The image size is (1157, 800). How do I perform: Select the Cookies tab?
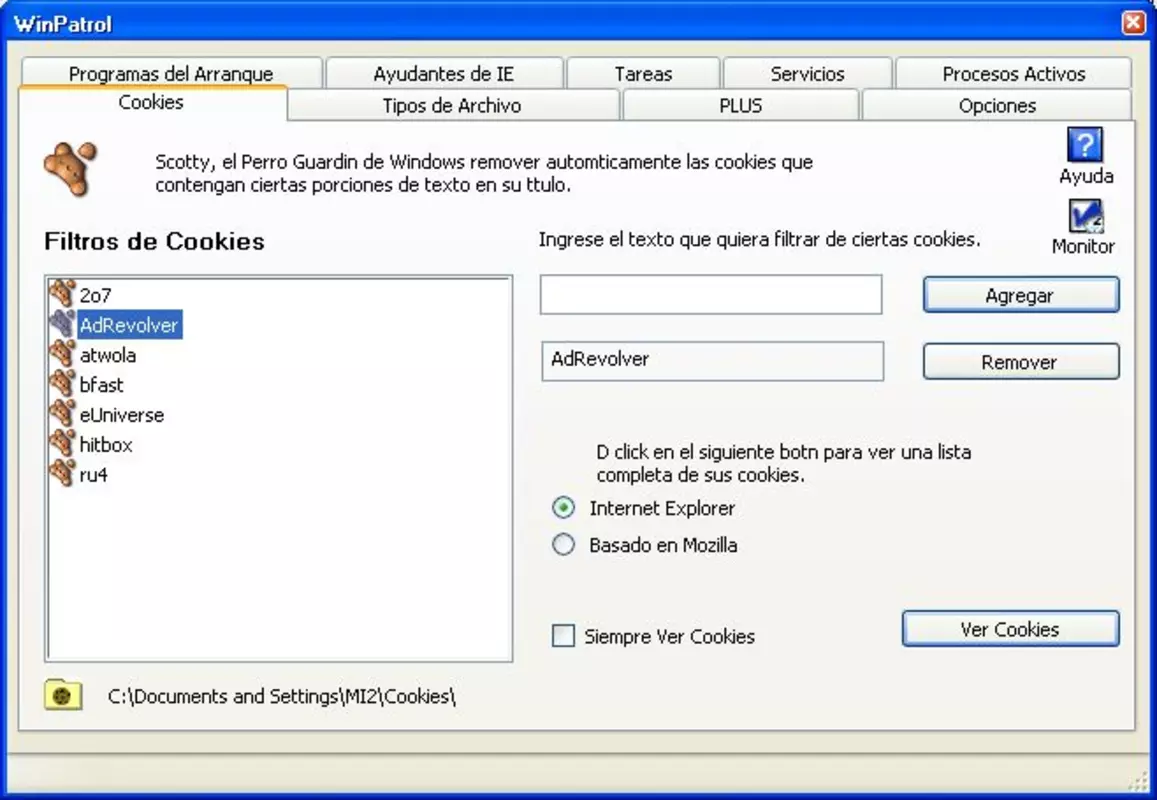click(151, 102)
